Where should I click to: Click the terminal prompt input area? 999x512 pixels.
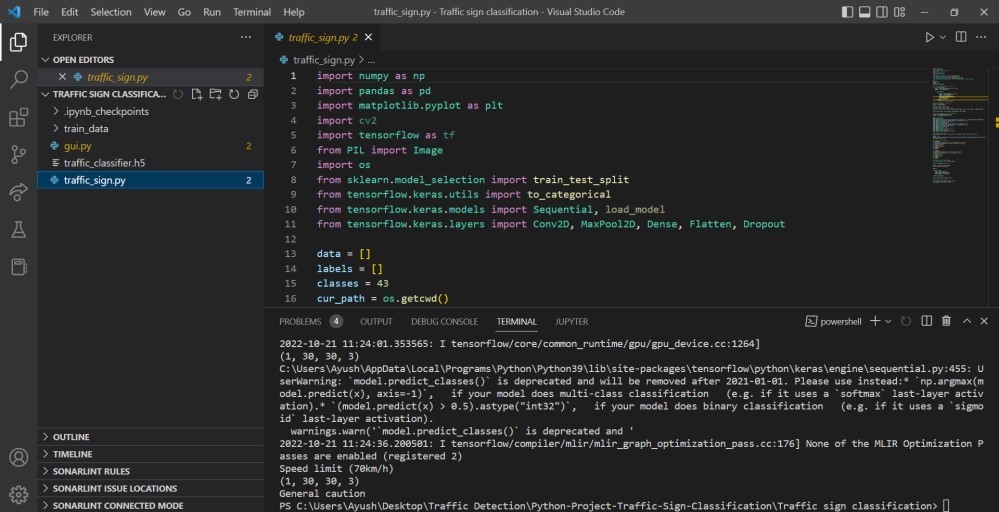946,506
